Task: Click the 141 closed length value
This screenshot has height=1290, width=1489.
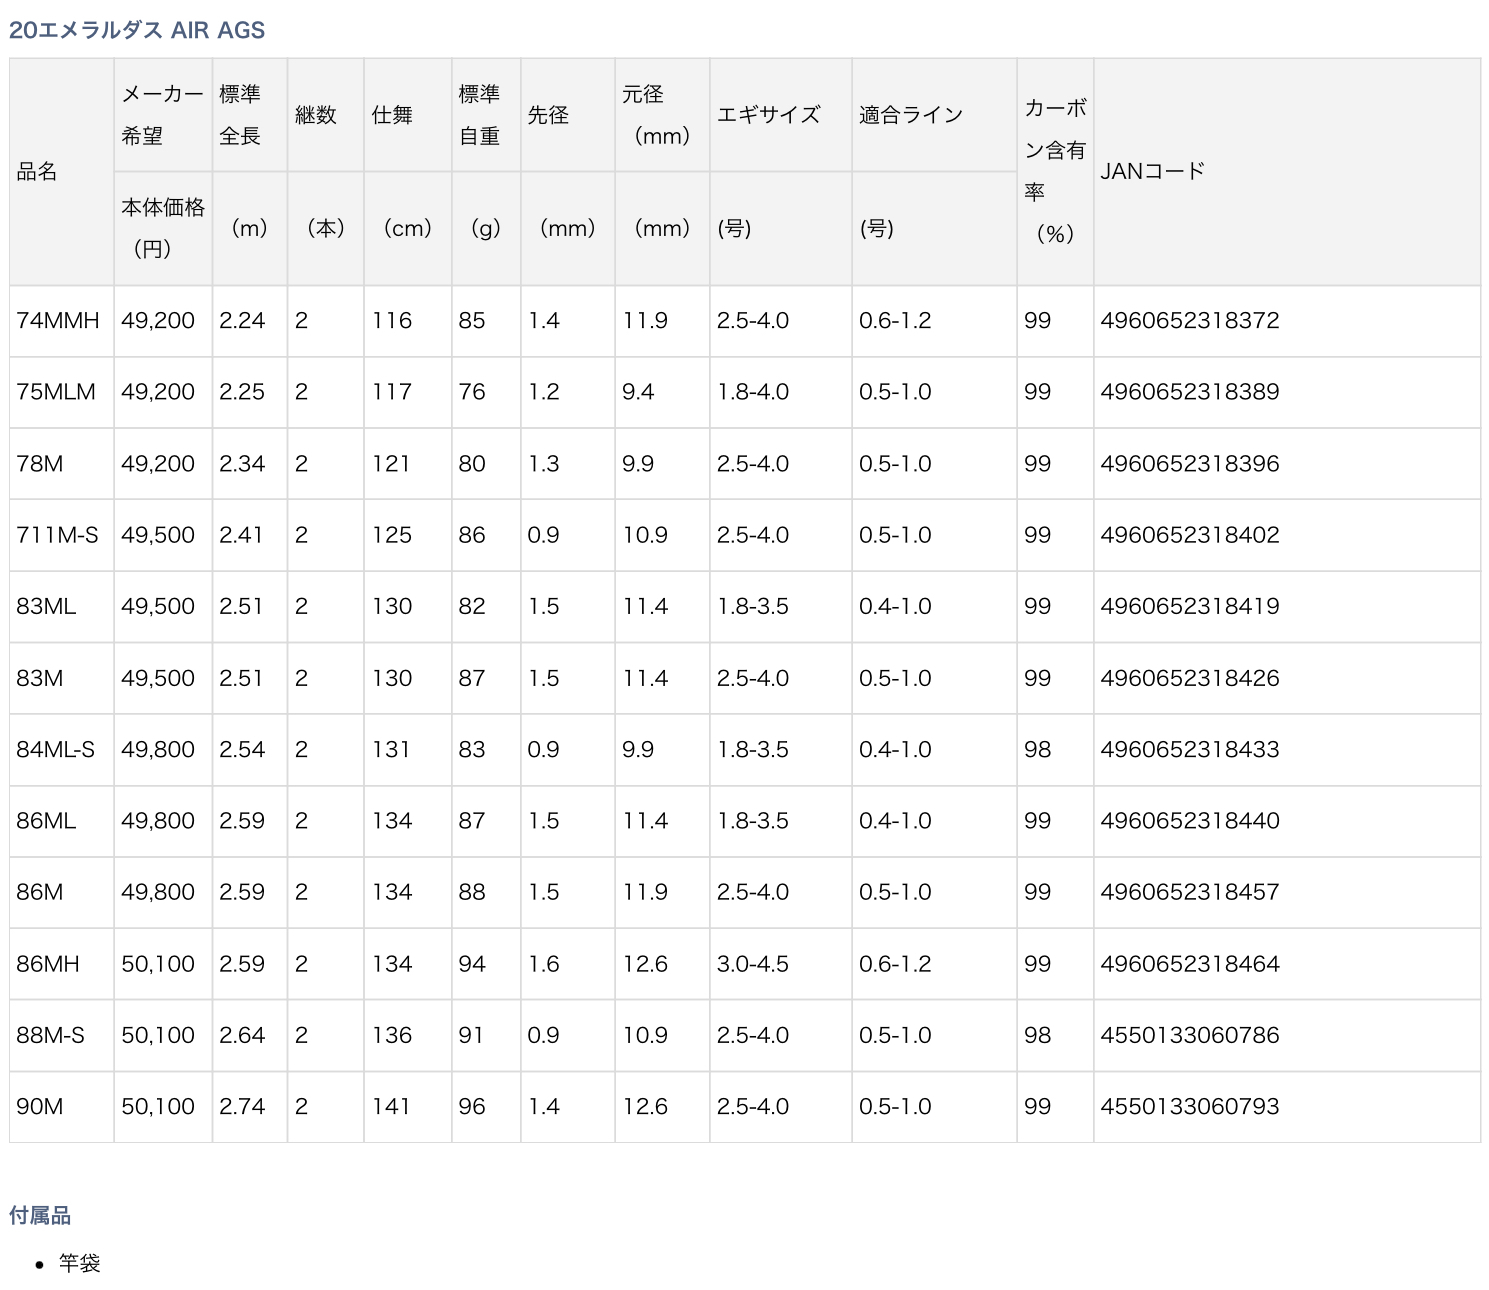Action: tap(392, 1107)
